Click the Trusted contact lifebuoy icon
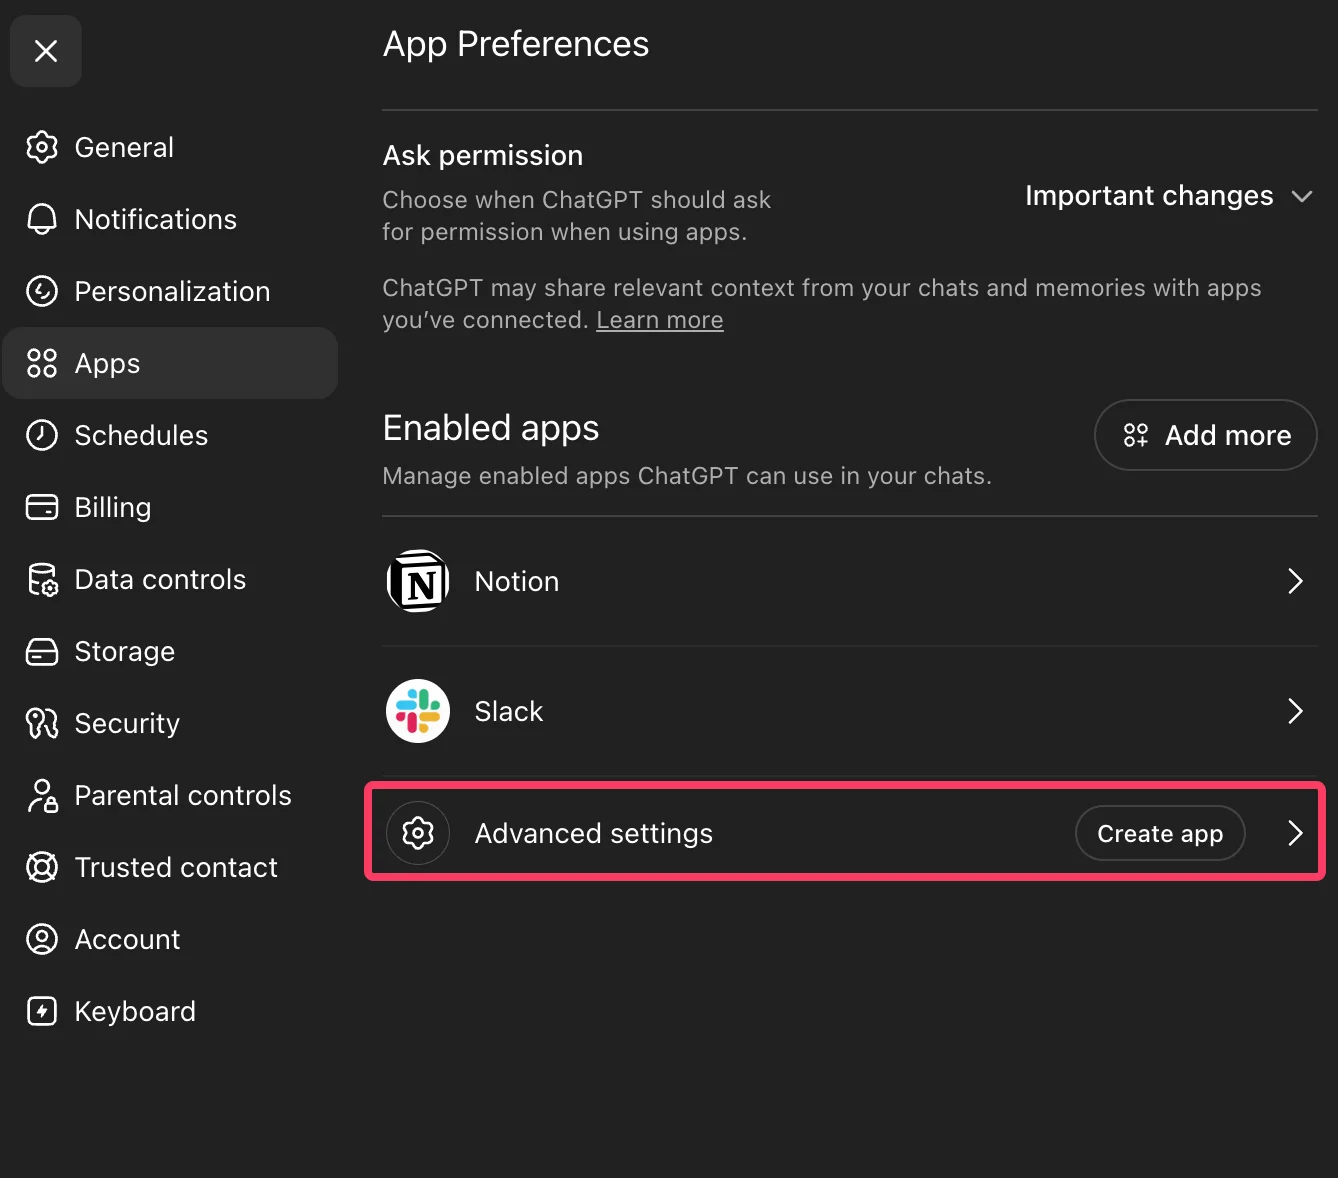 pos(42,867)
